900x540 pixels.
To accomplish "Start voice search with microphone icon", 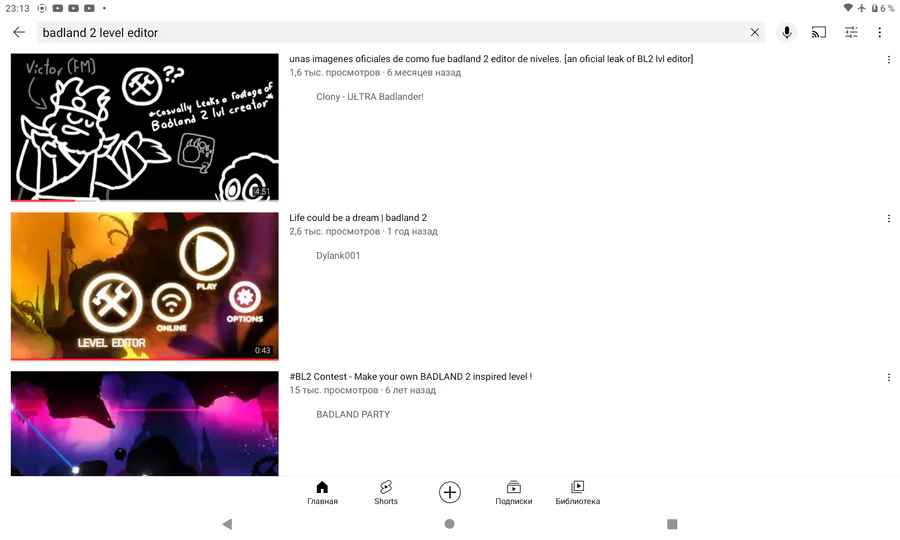I will click(x=787, y=33).
